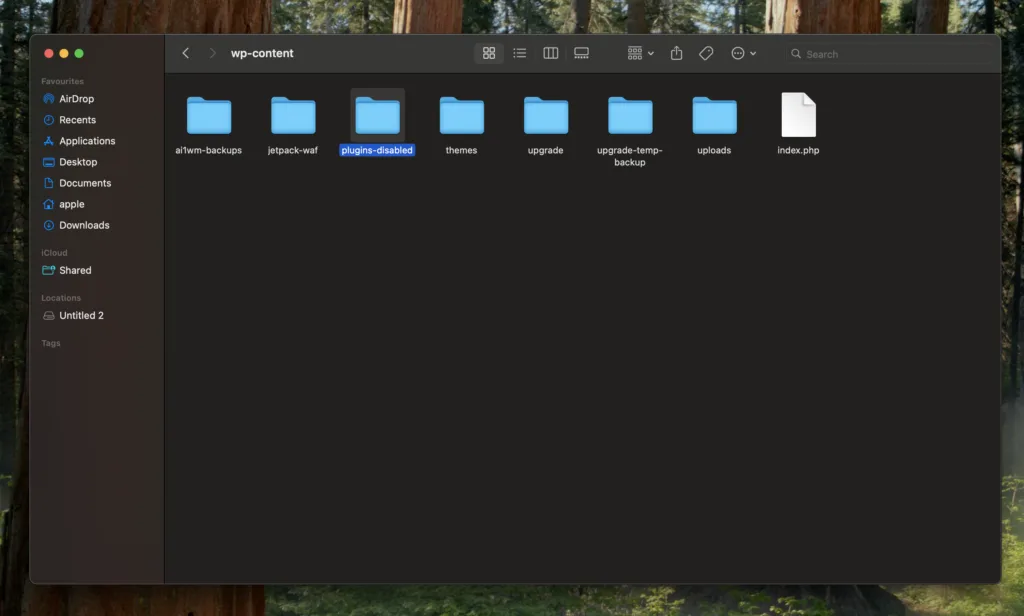The width and height of the screenshot is (1024, 616).
Task: Open the Share menu
Action: (x=676, y=53)
